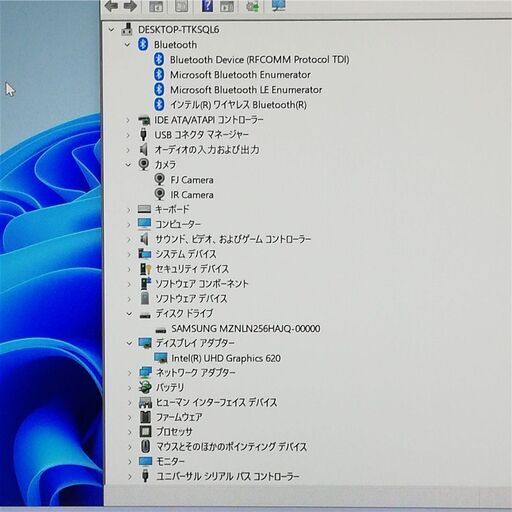This screenshot has width=512, height=512.
Task: Expand the ユニバーサル シリアル バス コントローラー node
Action: (130, 477)
